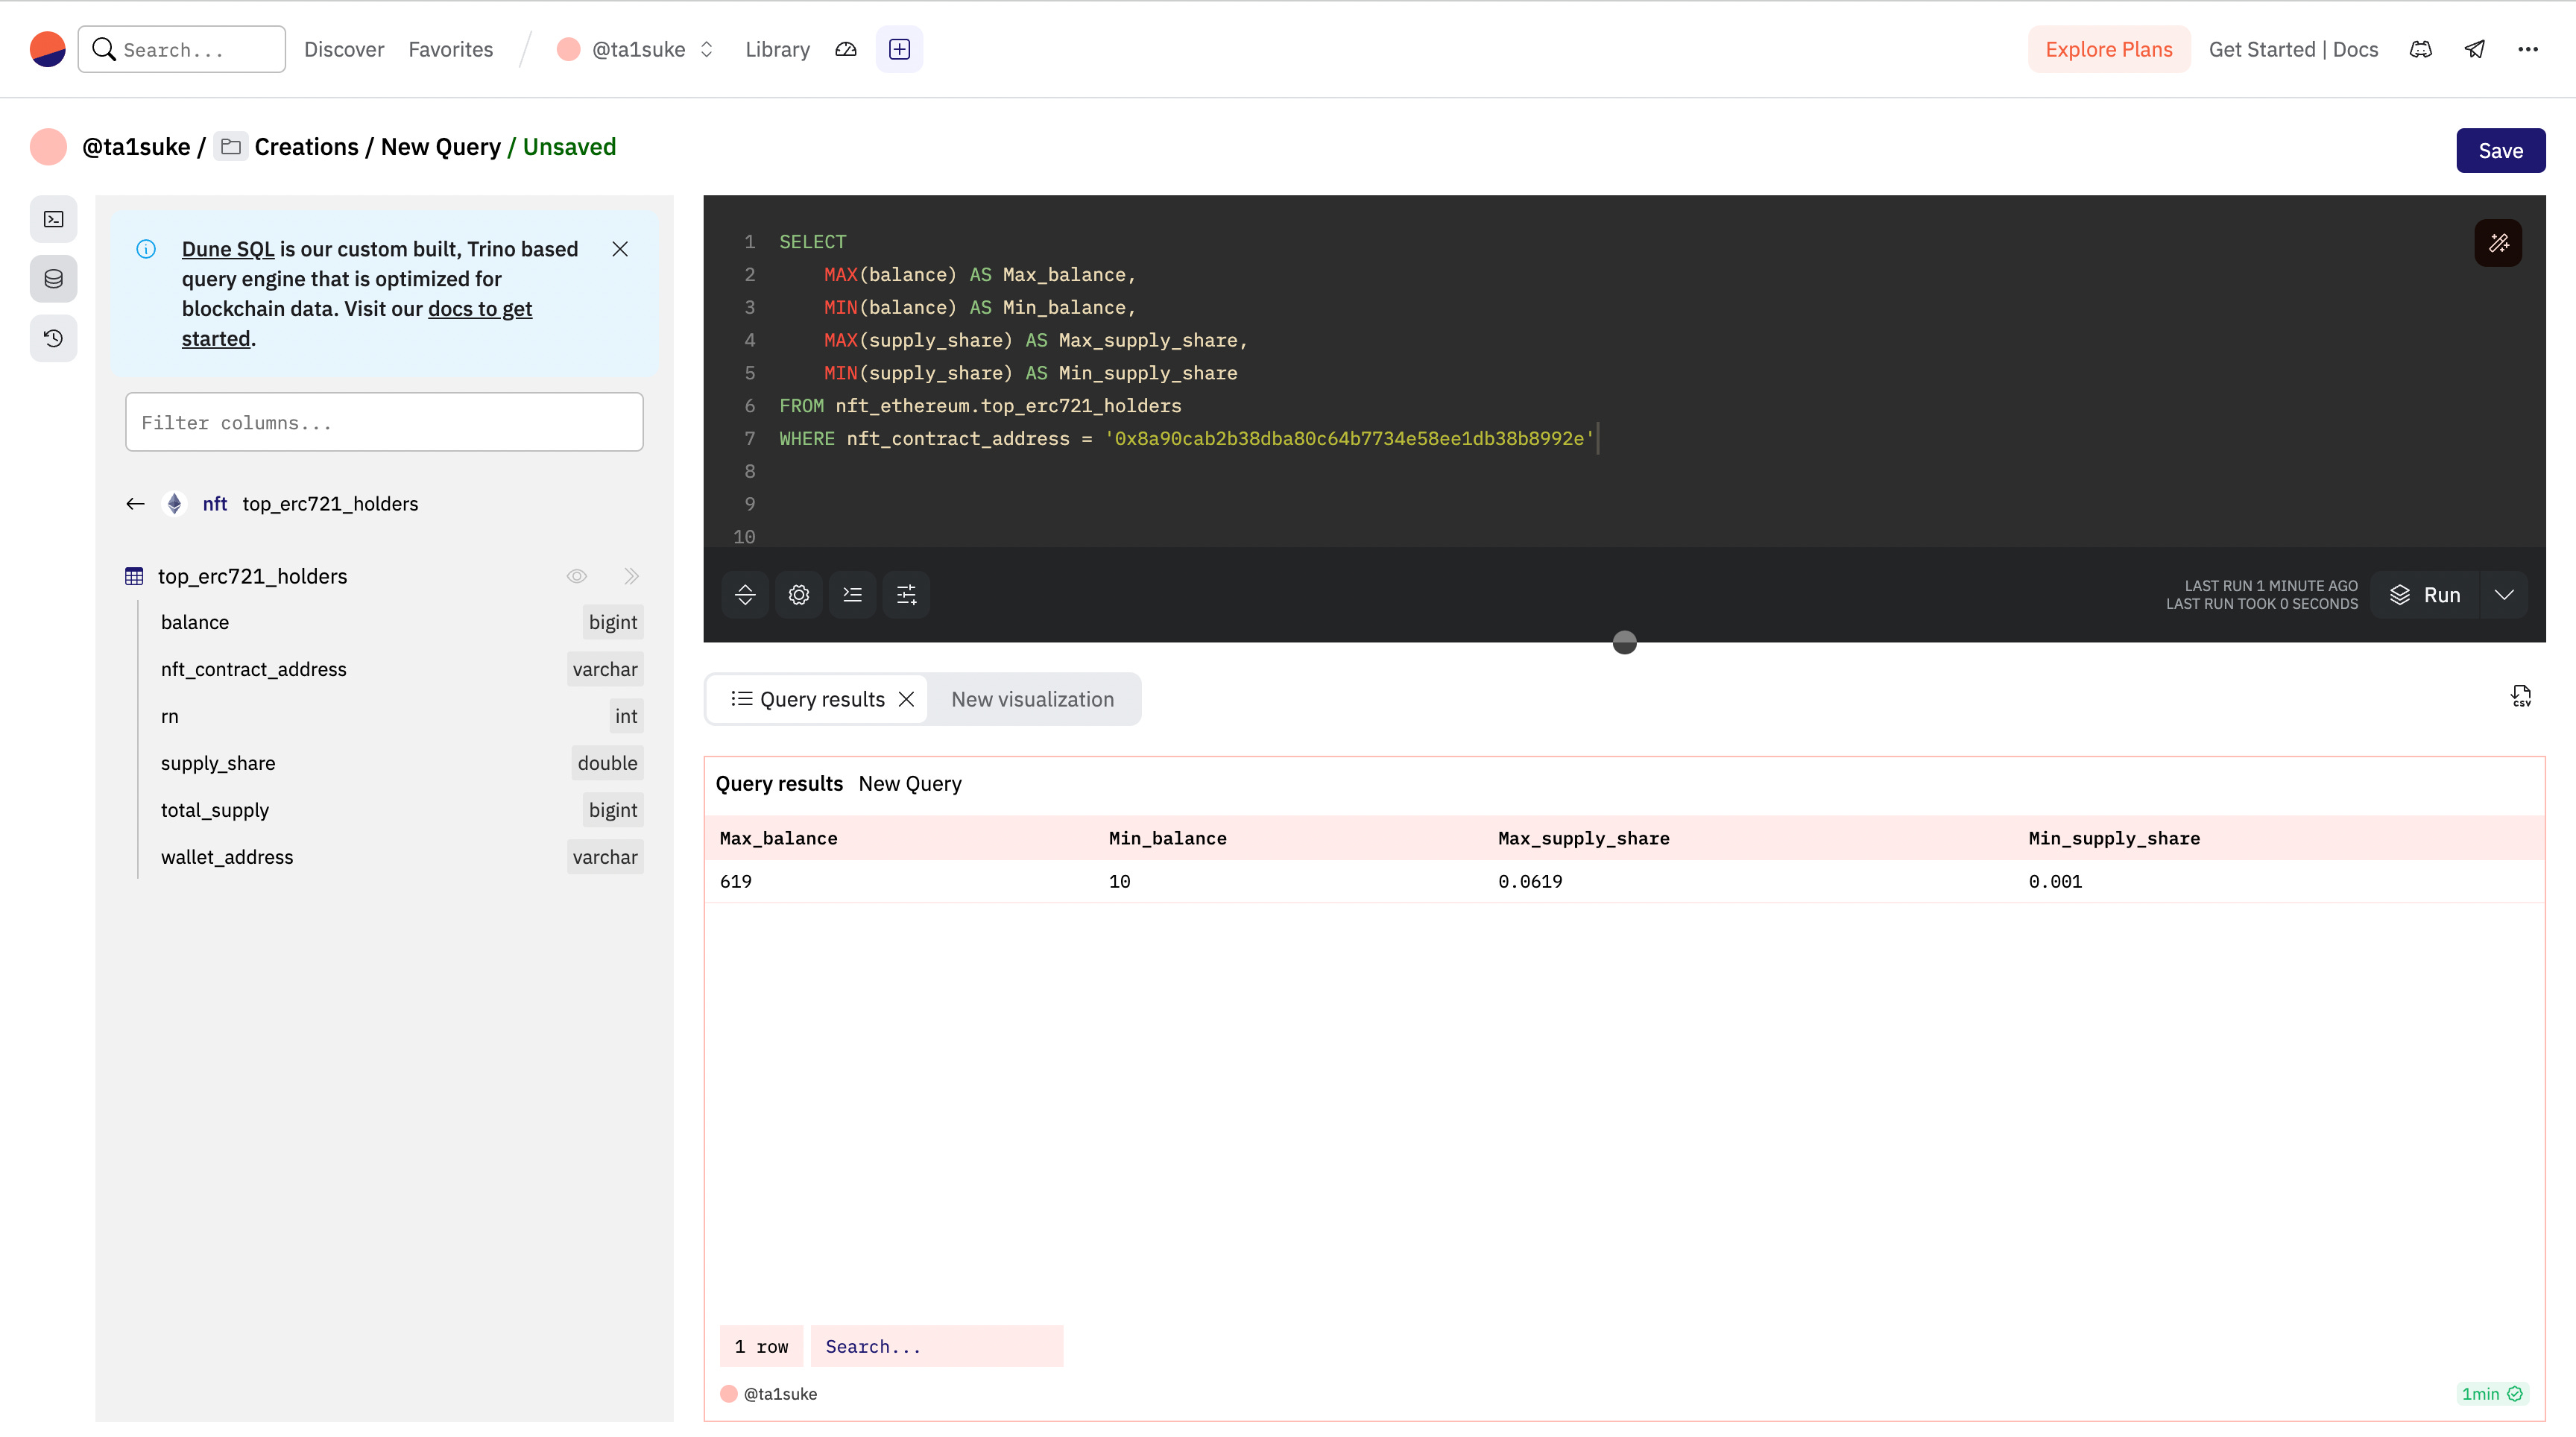Click the 0.0619 result cell
2576x1437 pixels.
point(1530,881)
